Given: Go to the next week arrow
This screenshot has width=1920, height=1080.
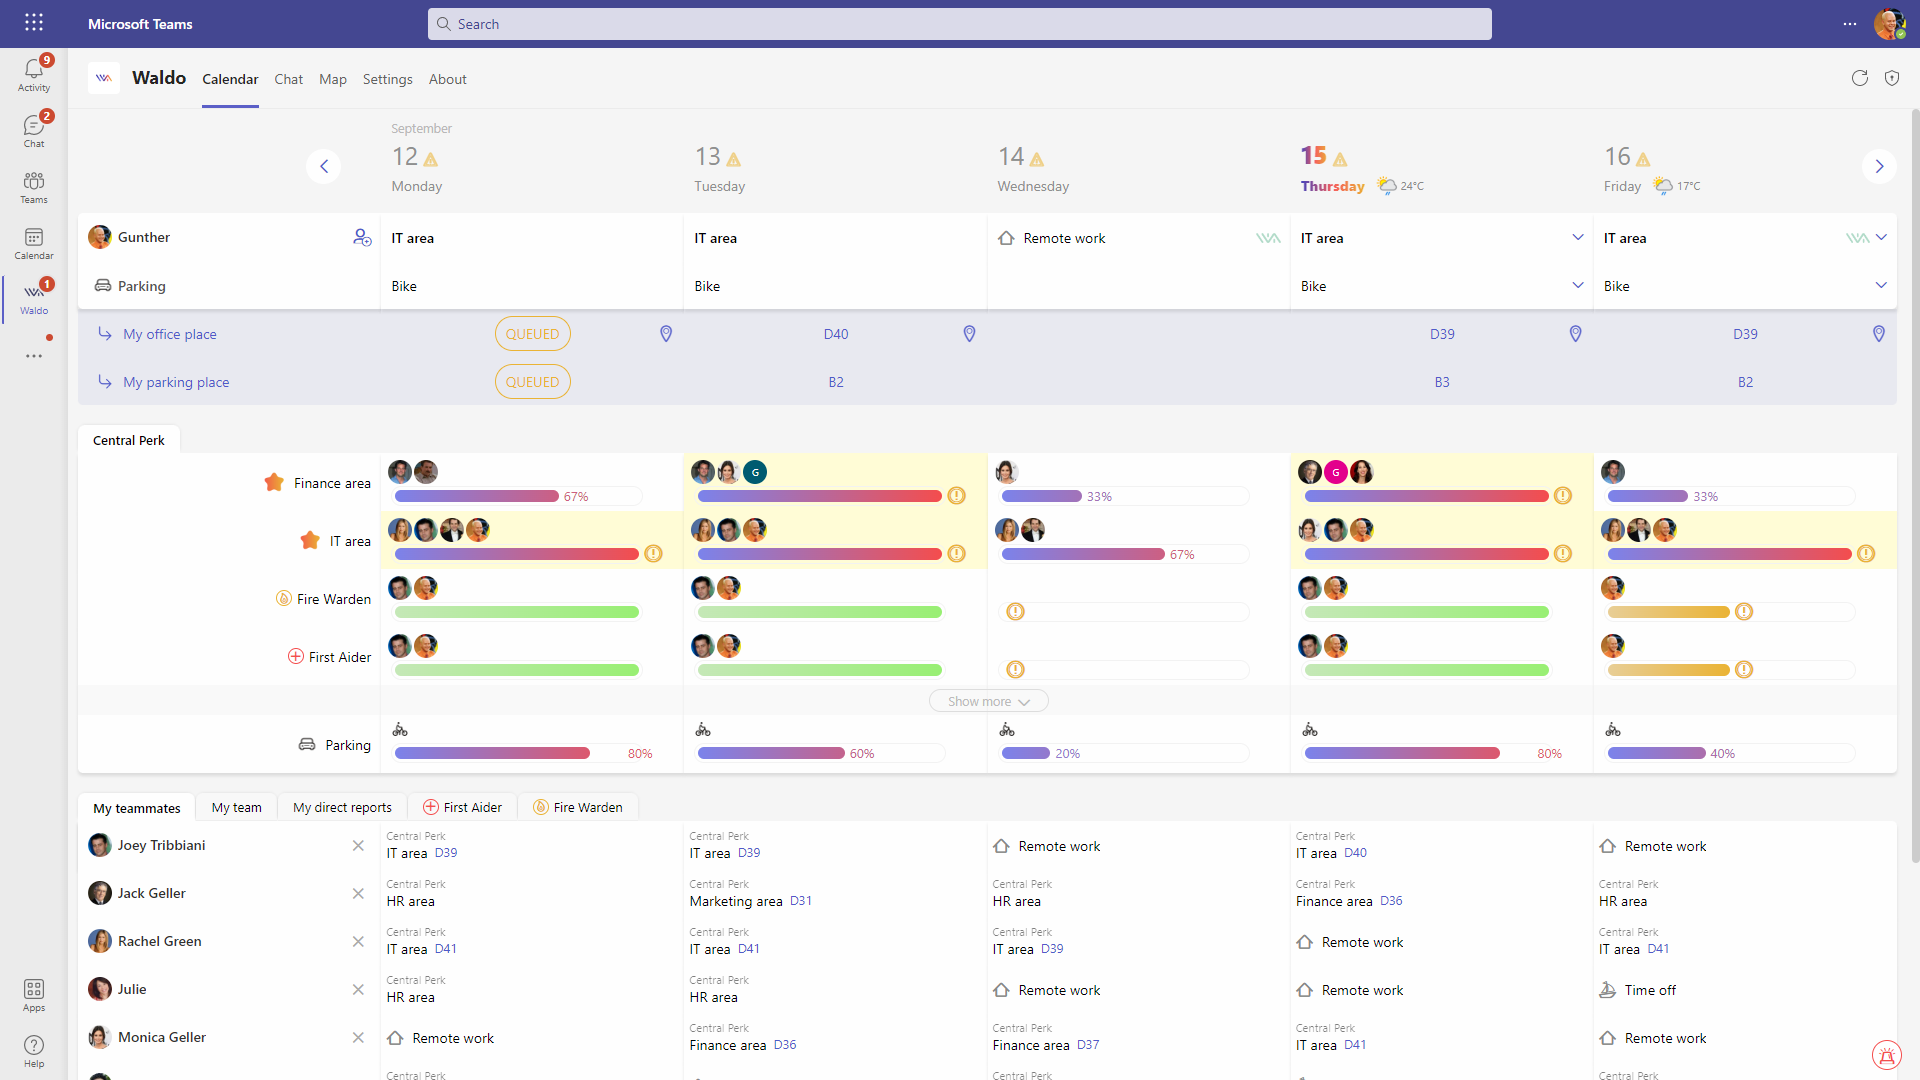Looking at the screenshot, I should [x=1879, y=166].
